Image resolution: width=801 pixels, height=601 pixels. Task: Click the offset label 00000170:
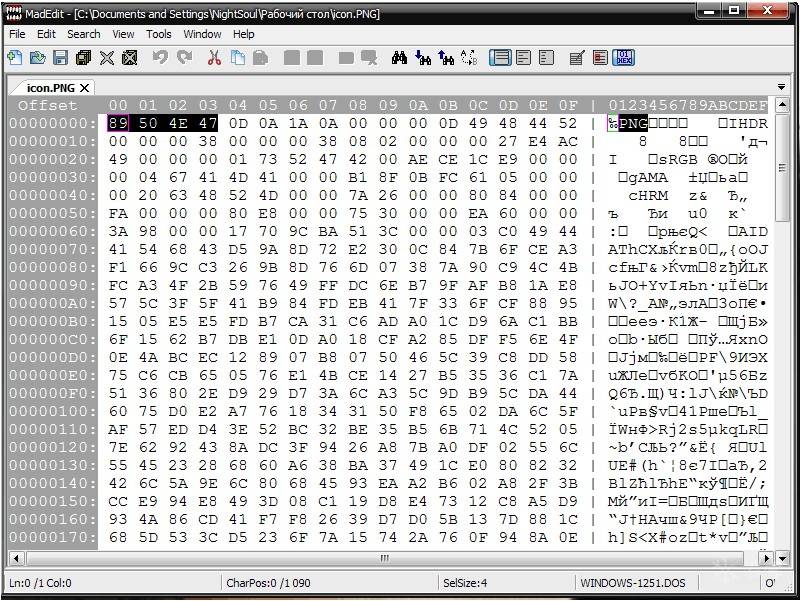pos(53,538)
